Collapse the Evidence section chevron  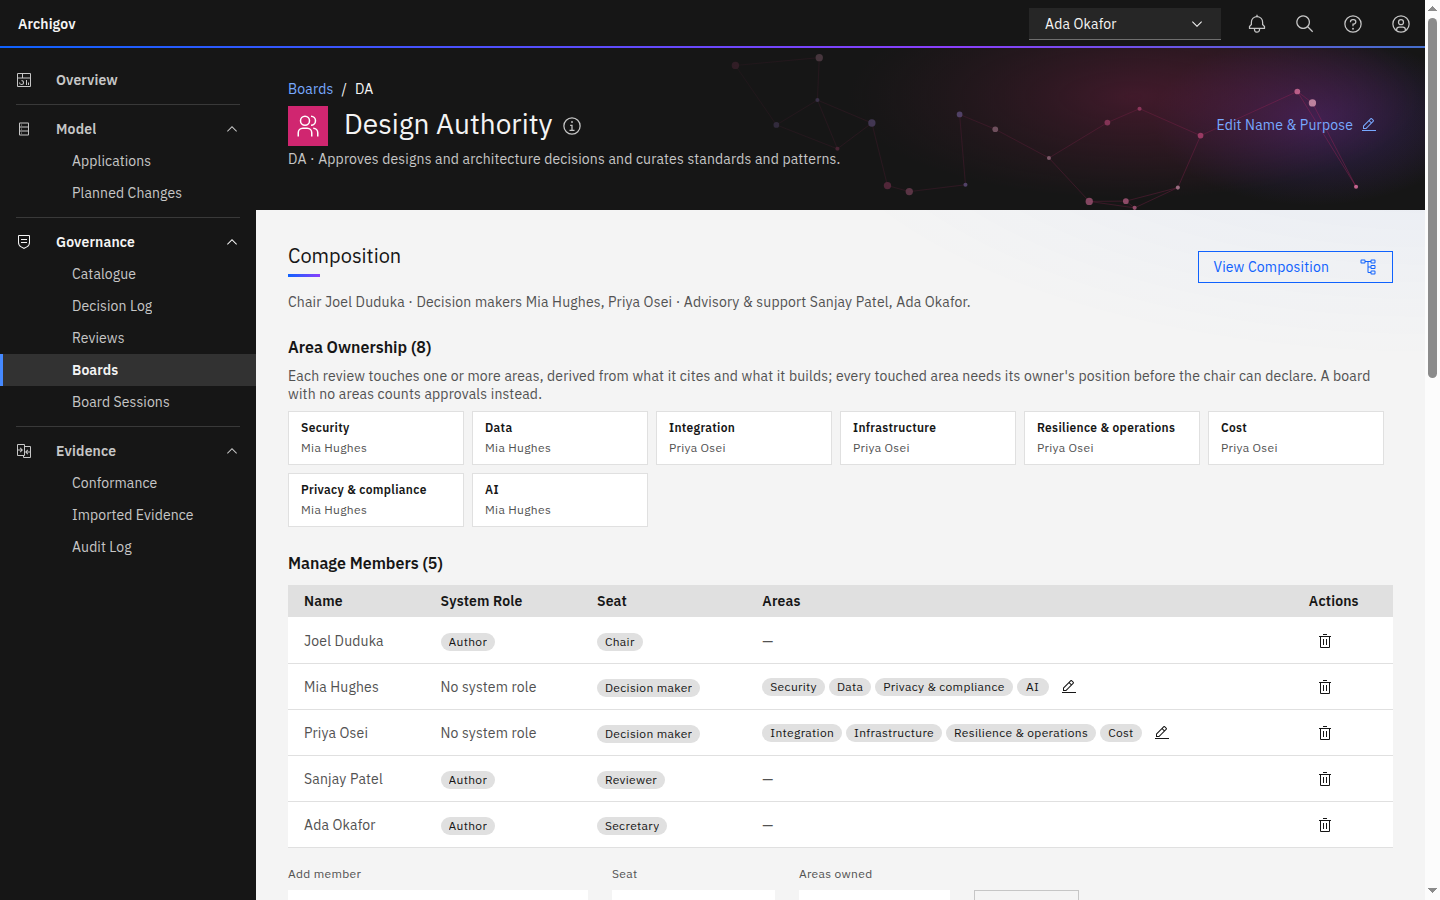(232, 451)
